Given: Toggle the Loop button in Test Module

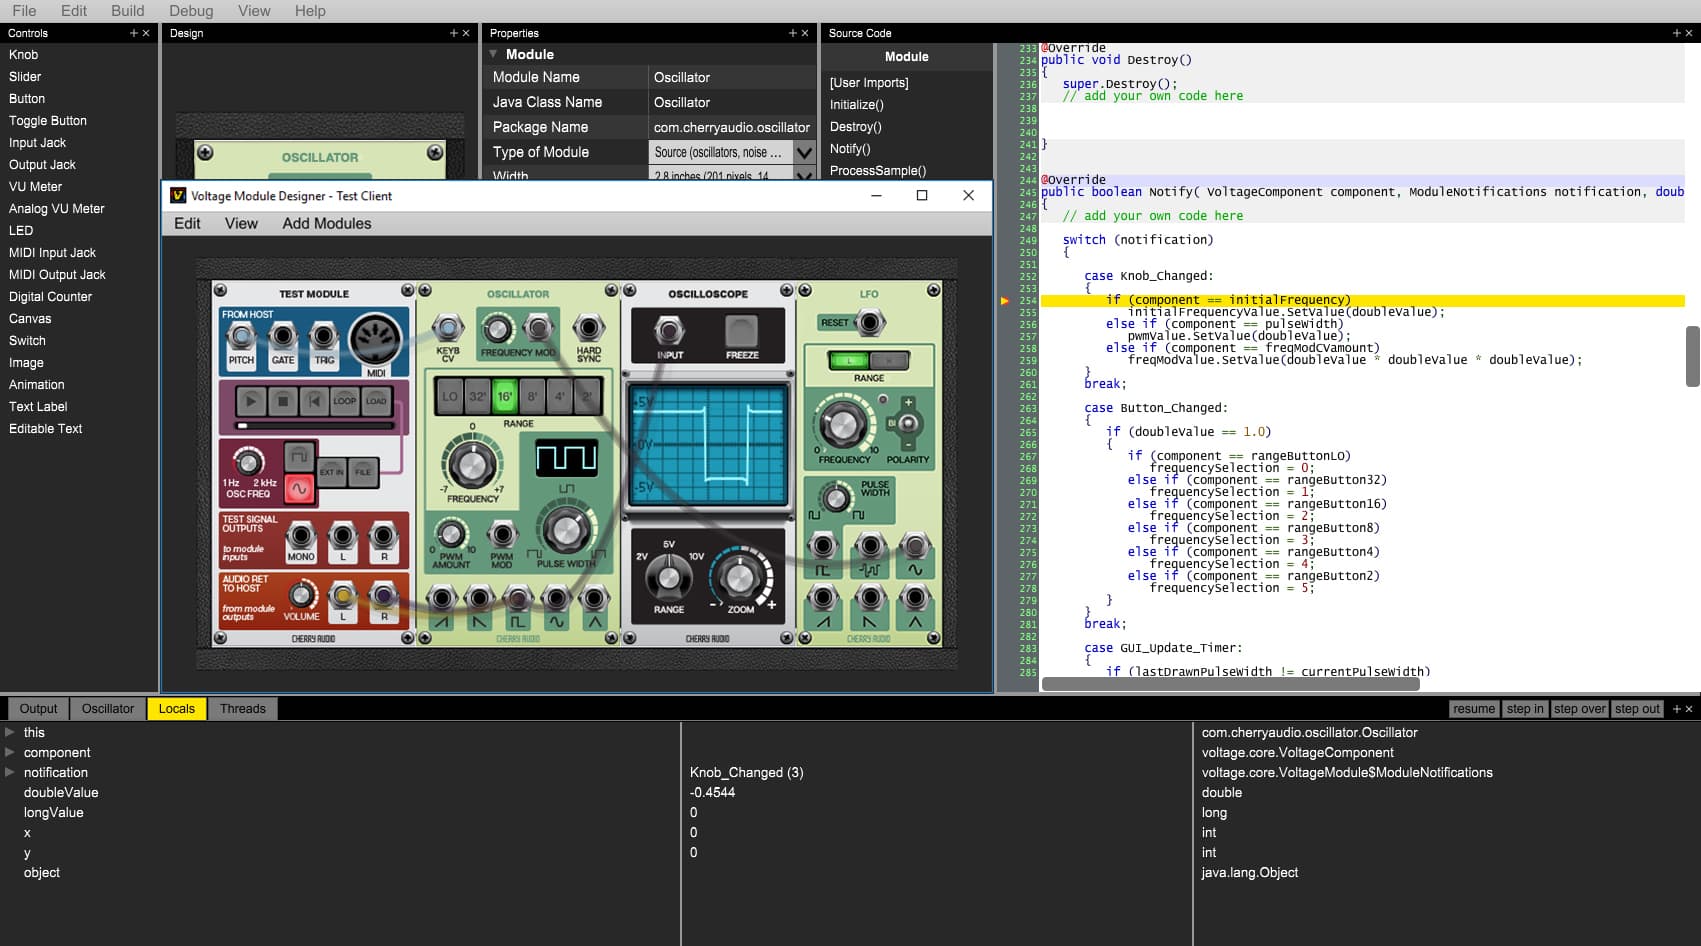Looking at the screenshot, I should tap(344, 401).
